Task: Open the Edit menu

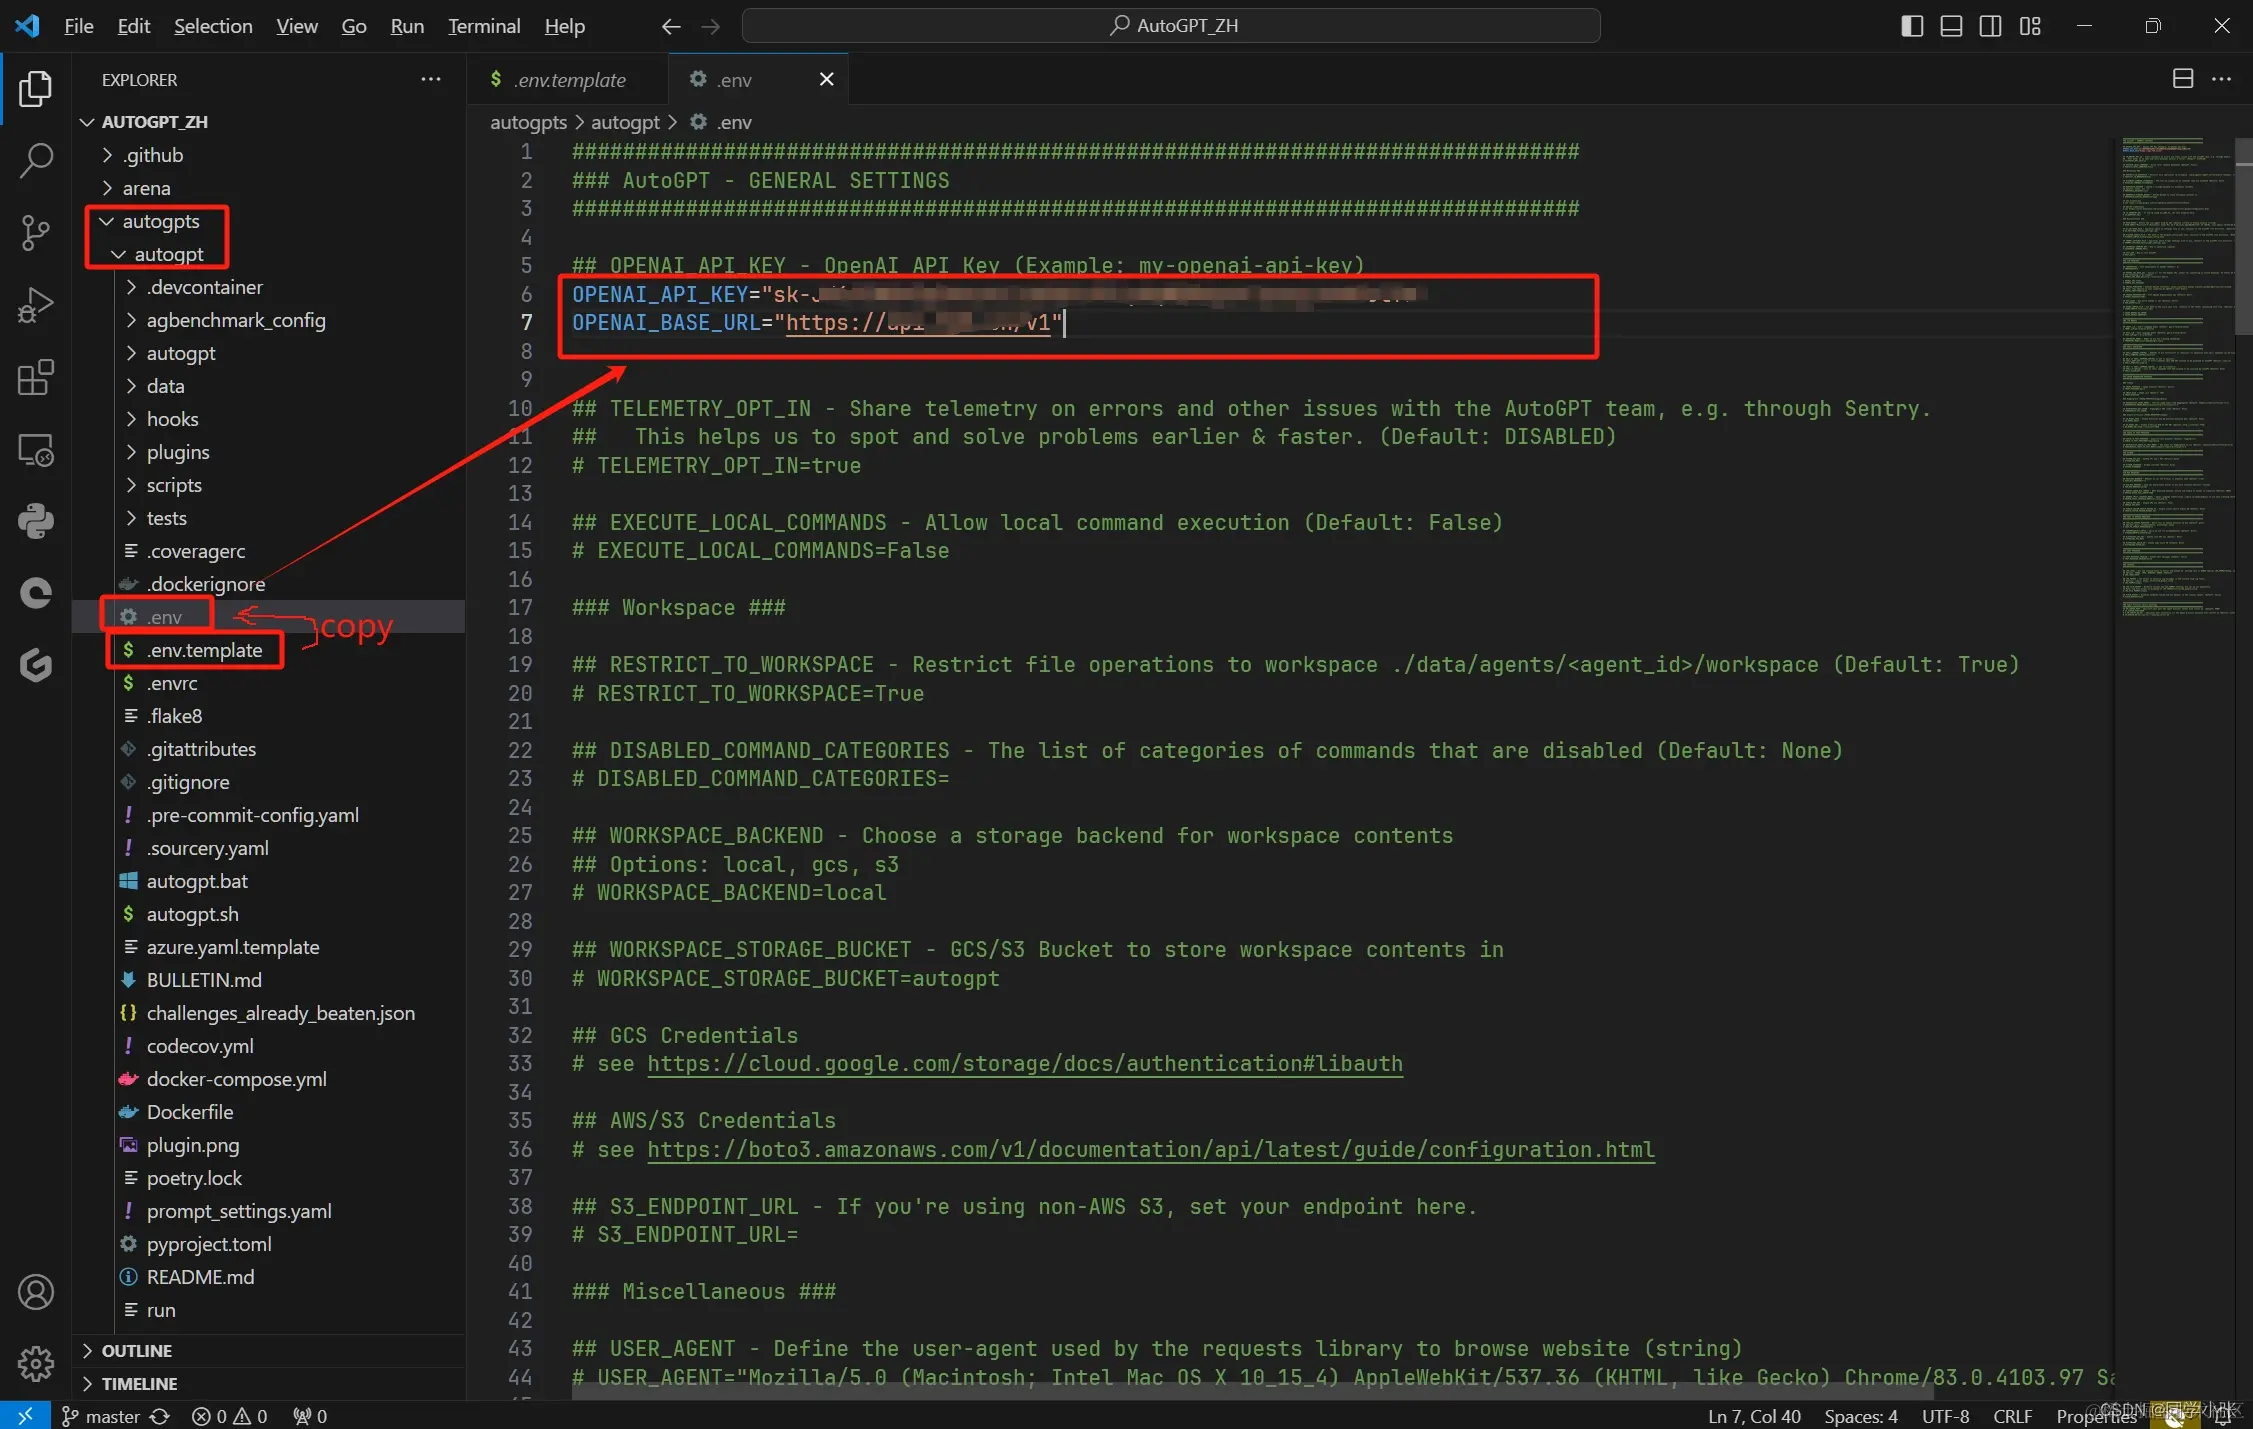Action: [x=133, y=26]
